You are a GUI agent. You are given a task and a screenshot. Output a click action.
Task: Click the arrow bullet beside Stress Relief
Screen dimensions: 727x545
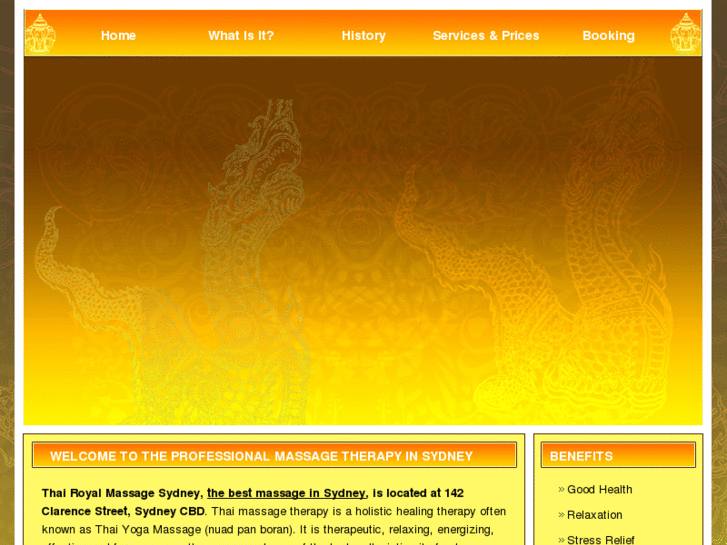tap(561, 540)
